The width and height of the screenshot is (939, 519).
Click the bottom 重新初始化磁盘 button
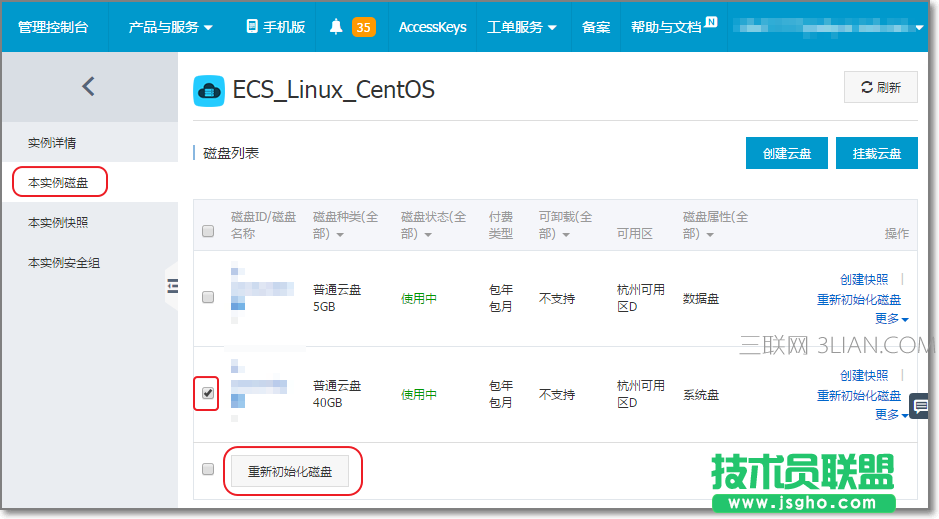click(290, 470)
